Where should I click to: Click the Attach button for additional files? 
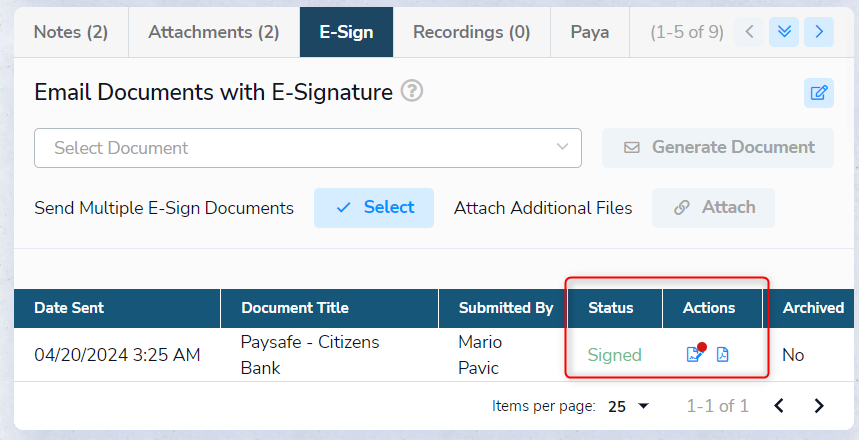[x=714, y=208]
